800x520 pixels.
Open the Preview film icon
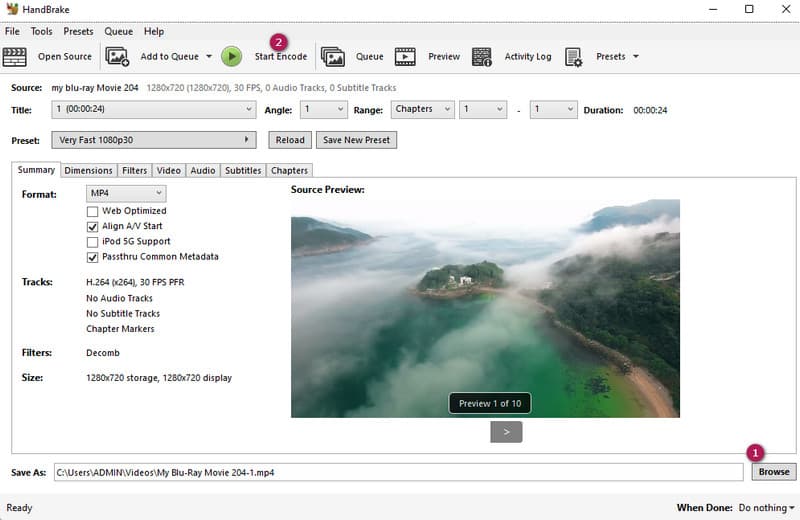tap(405, 57)
